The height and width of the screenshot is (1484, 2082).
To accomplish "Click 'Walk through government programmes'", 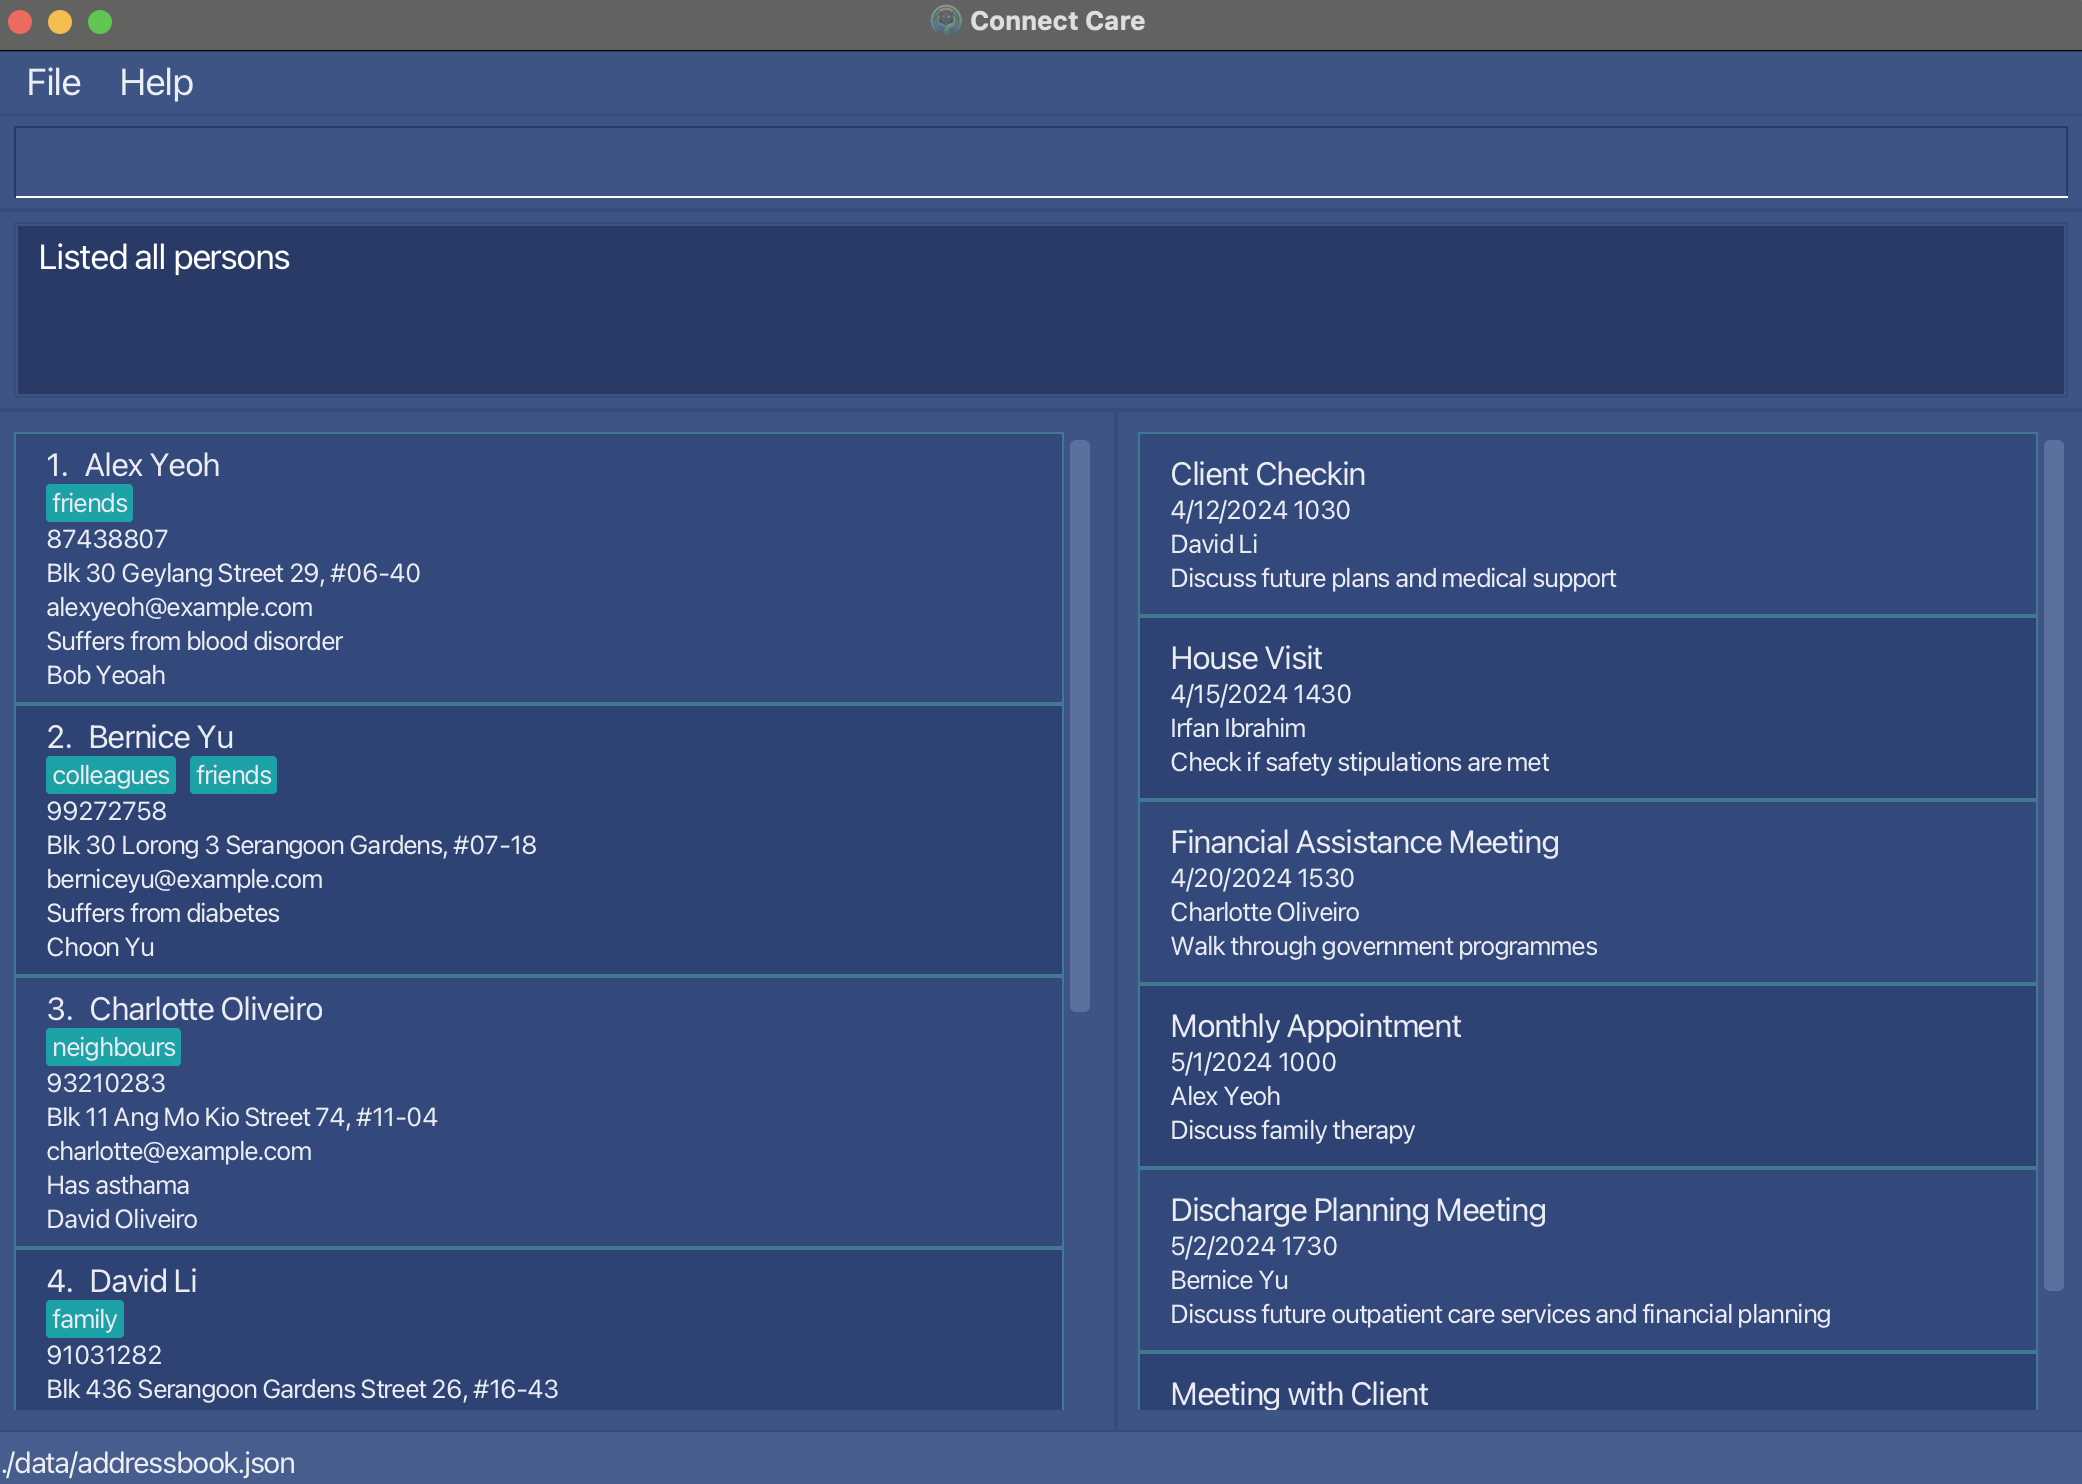I will pyautogui.click(x=1384, y=947).
